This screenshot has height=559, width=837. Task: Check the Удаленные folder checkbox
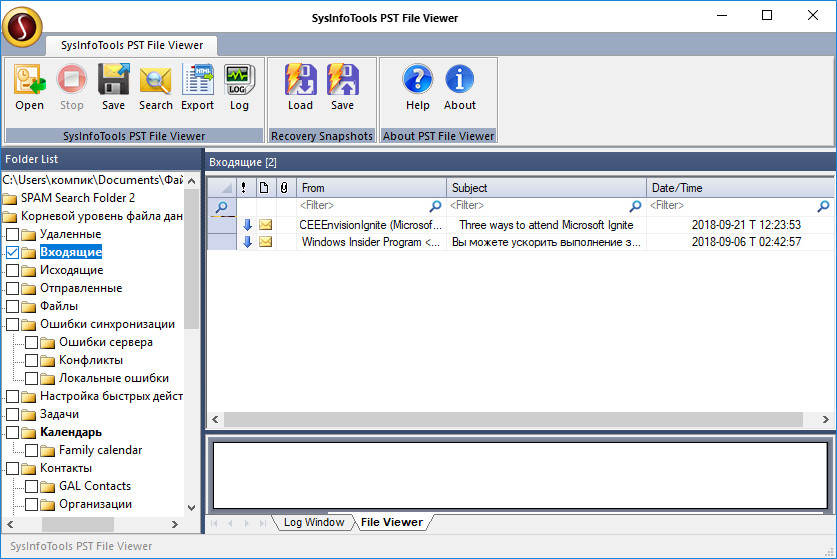pos(13,234)
